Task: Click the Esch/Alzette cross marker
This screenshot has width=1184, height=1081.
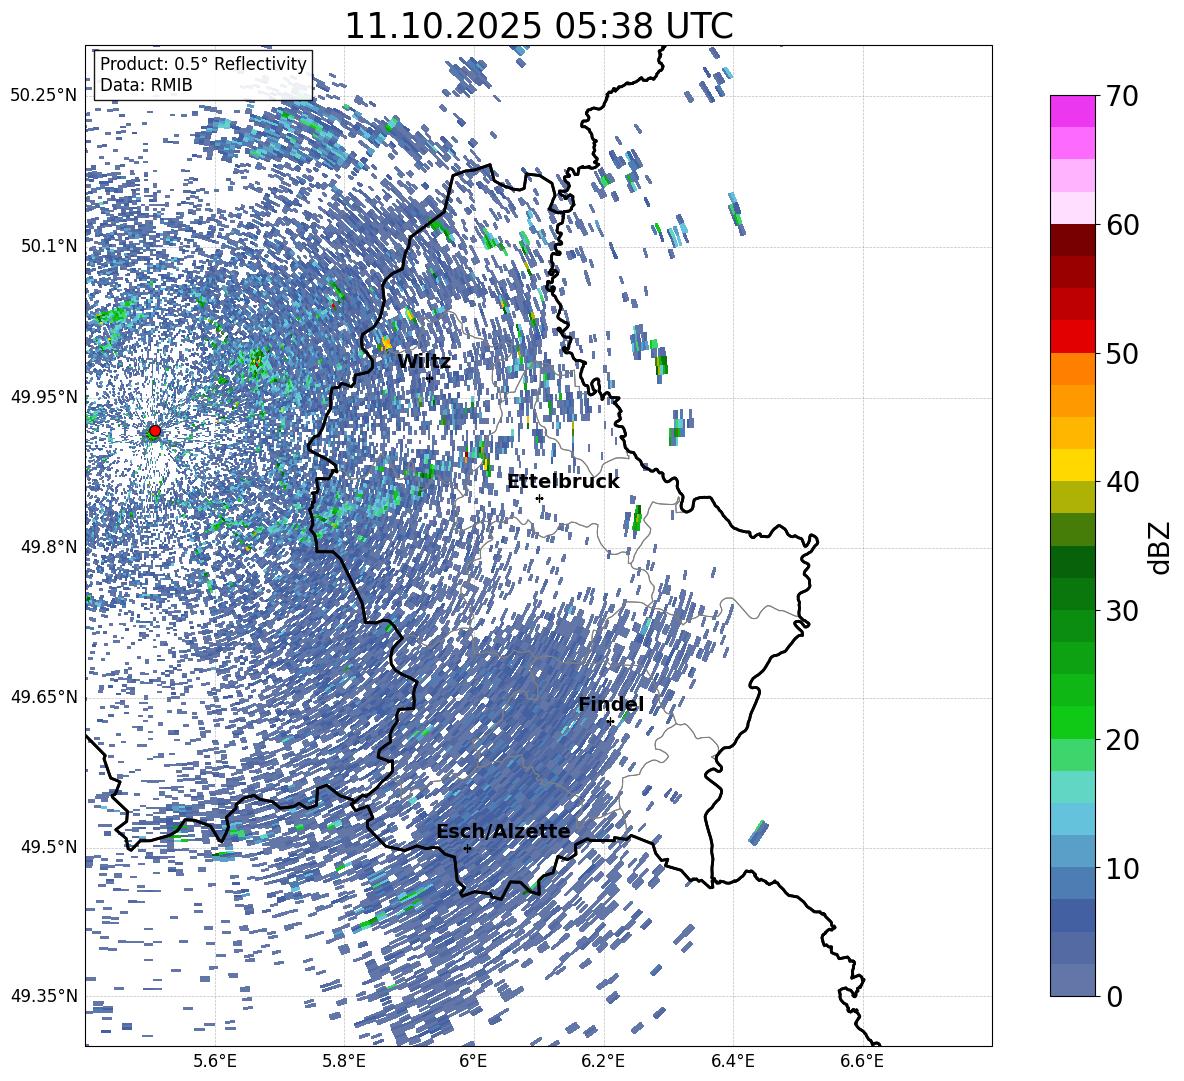Action: (467, 848)
